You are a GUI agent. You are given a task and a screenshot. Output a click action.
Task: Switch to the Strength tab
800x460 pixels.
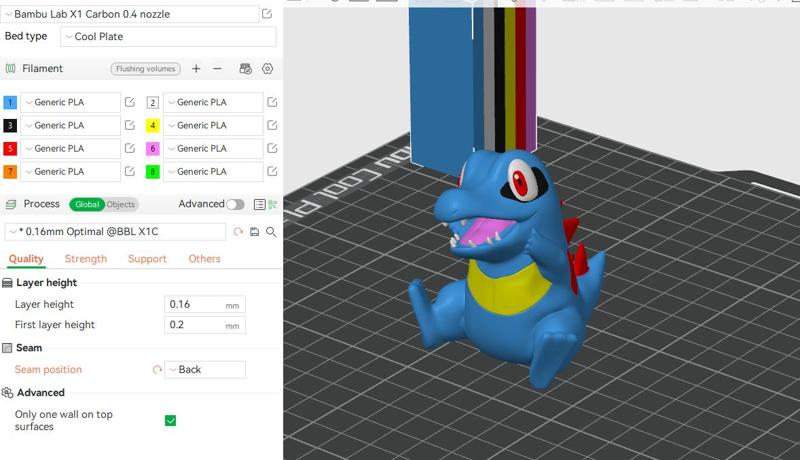tap(86, 259)
